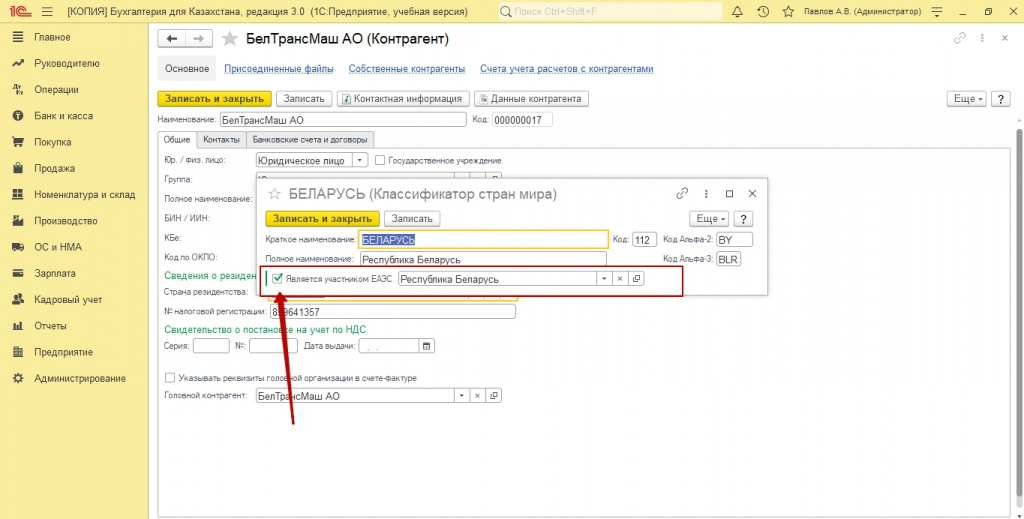Open settings lines icon beside user name

[938, 12]
